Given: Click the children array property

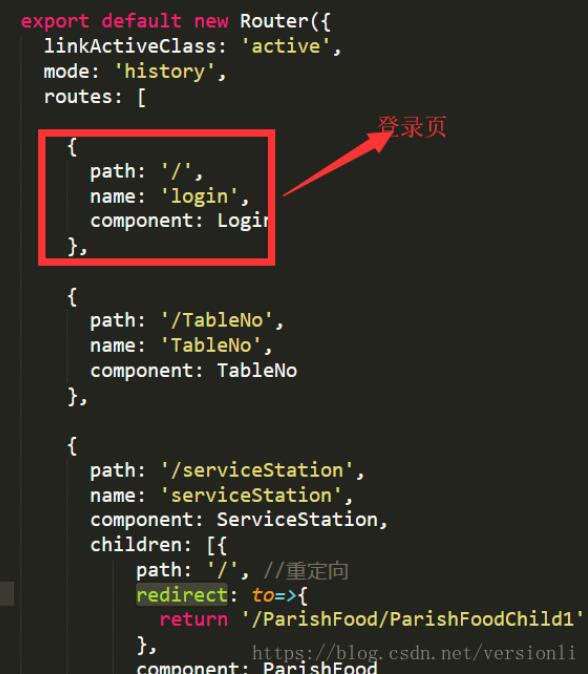Looking at the screenshot, I should click(x=137, y=545).
